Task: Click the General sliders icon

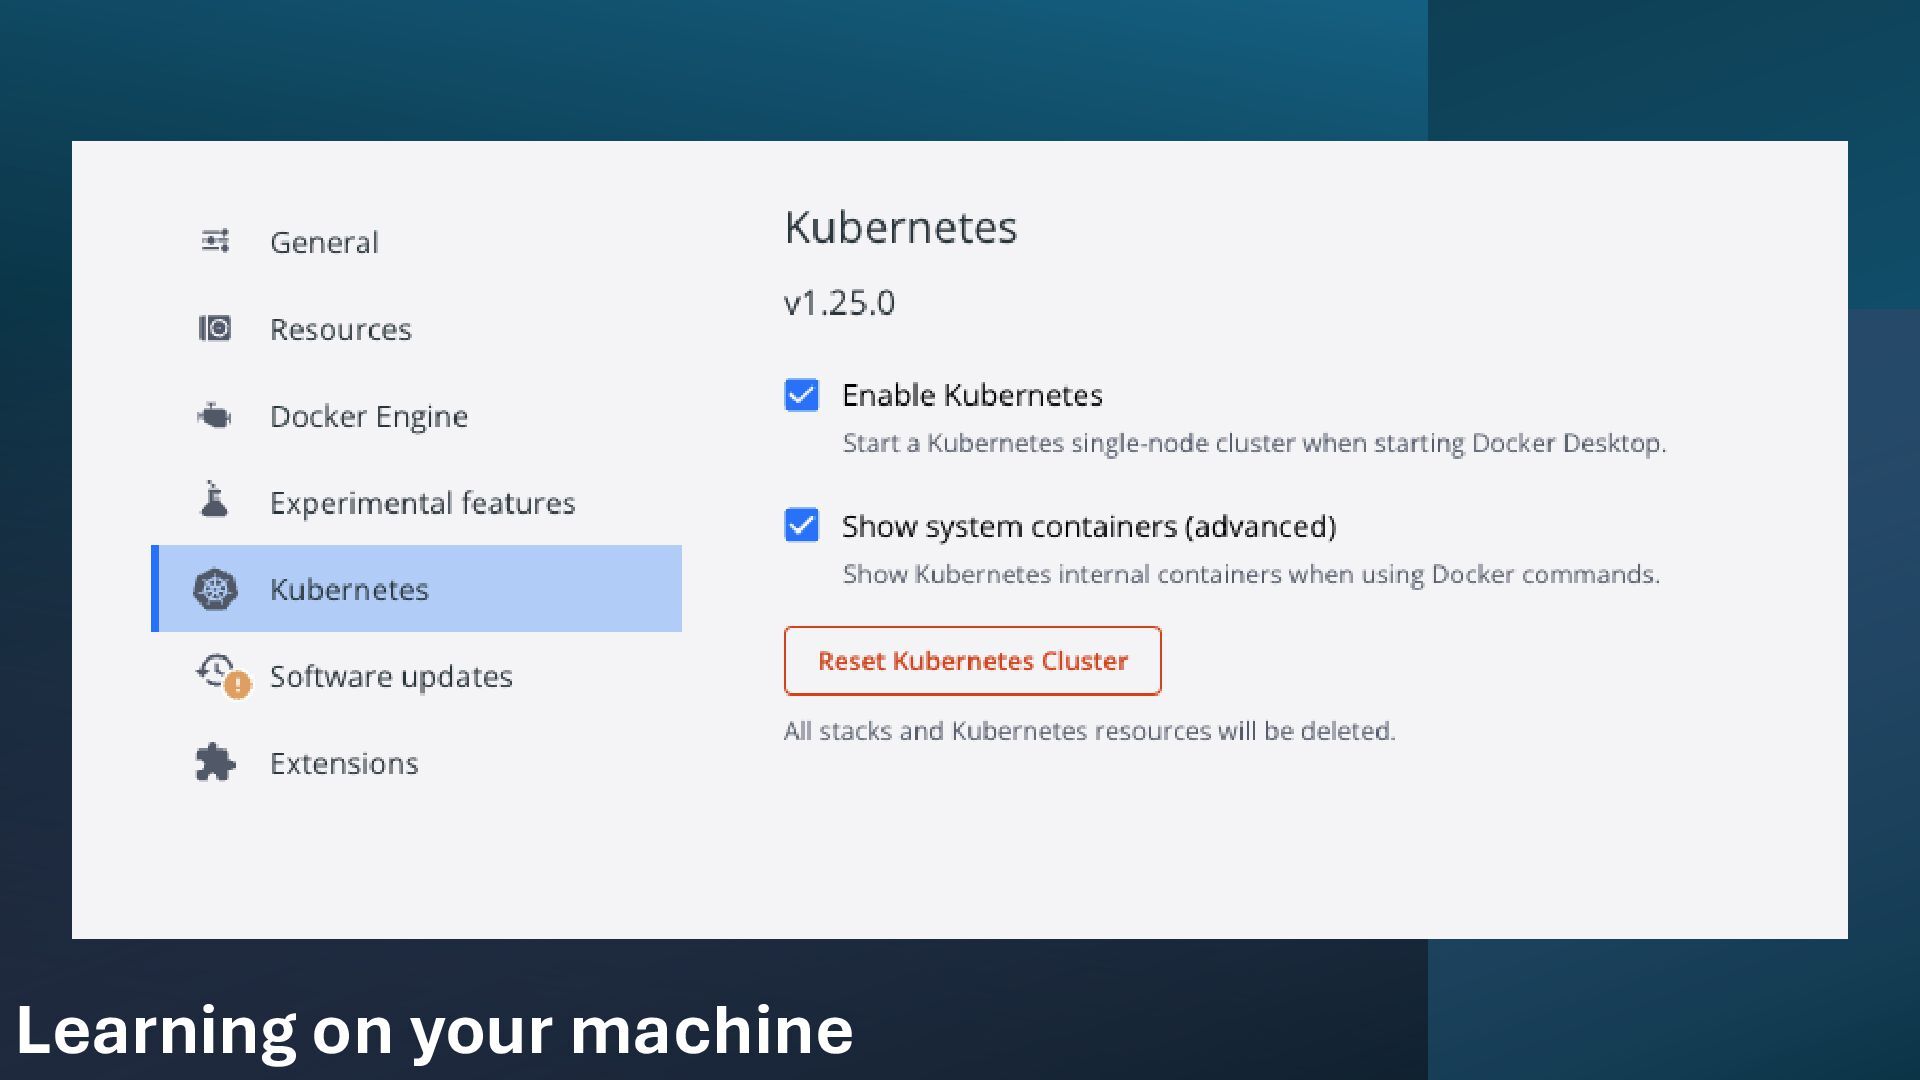Action: [215, 241]
